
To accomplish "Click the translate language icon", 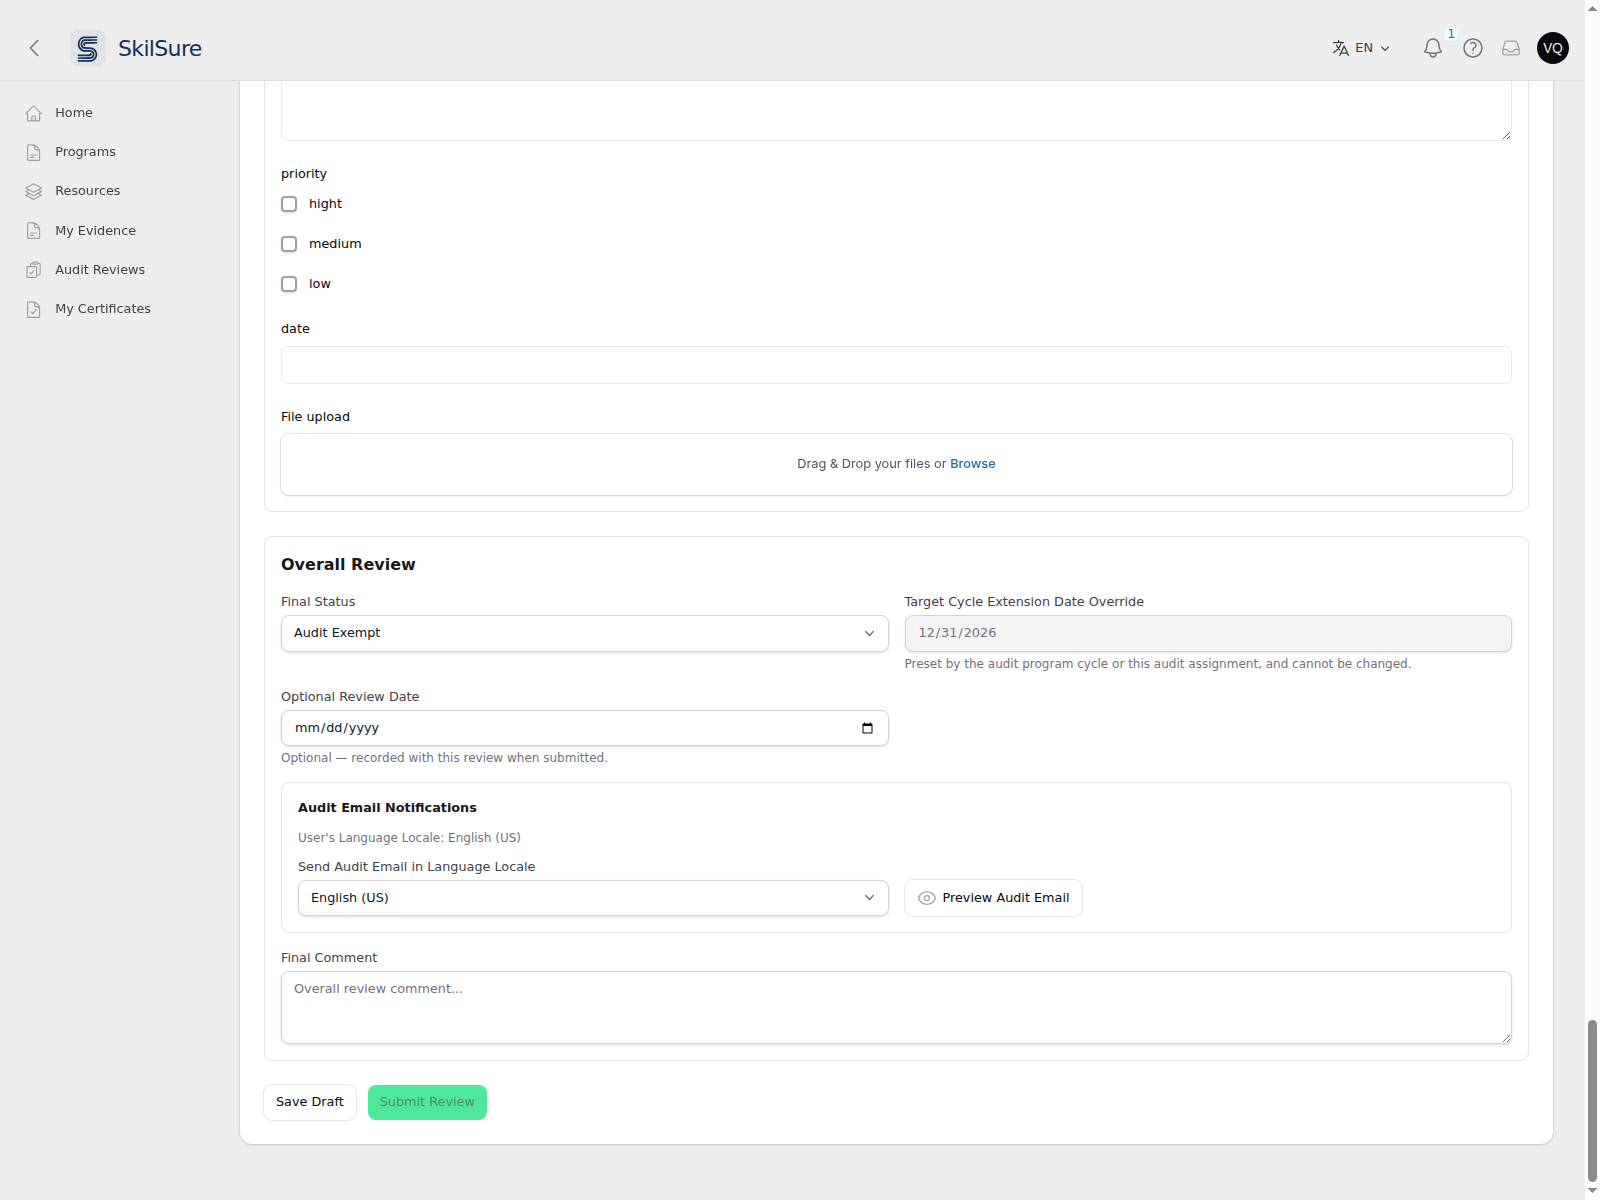I will [x=1340, y=48].
